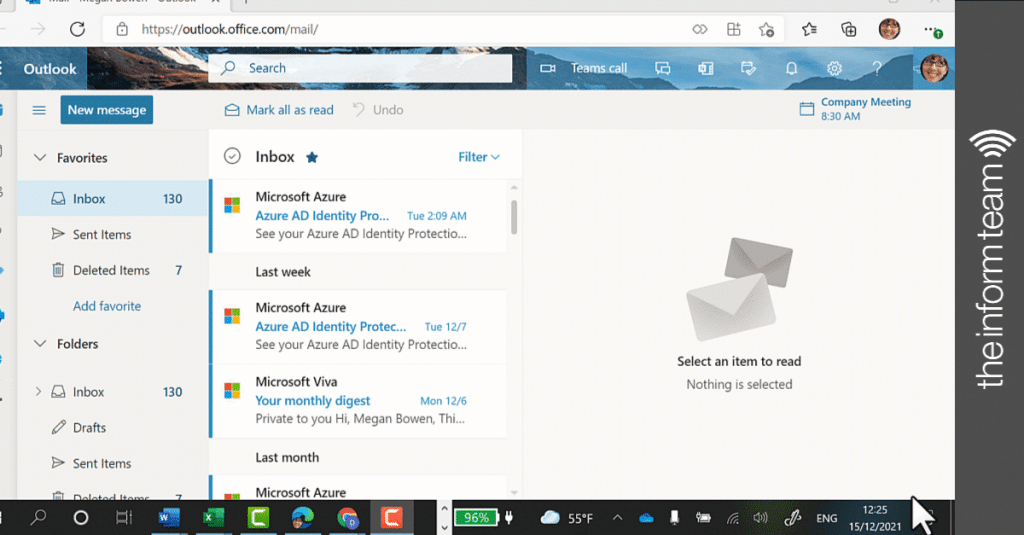Open Microsoft Edge from the taskbar
Viewport: 1024px width, 535px height.
(302, 518)
